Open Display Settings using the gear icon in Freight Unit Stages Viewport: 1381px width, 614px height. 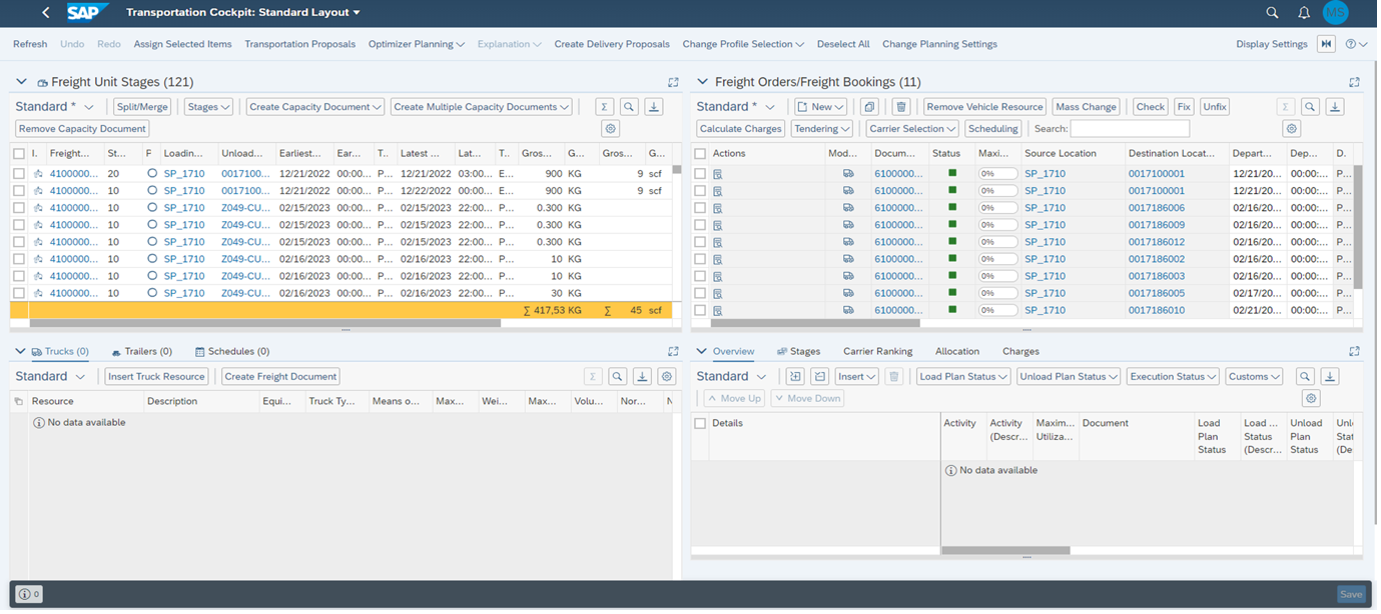tap(610, 128)
